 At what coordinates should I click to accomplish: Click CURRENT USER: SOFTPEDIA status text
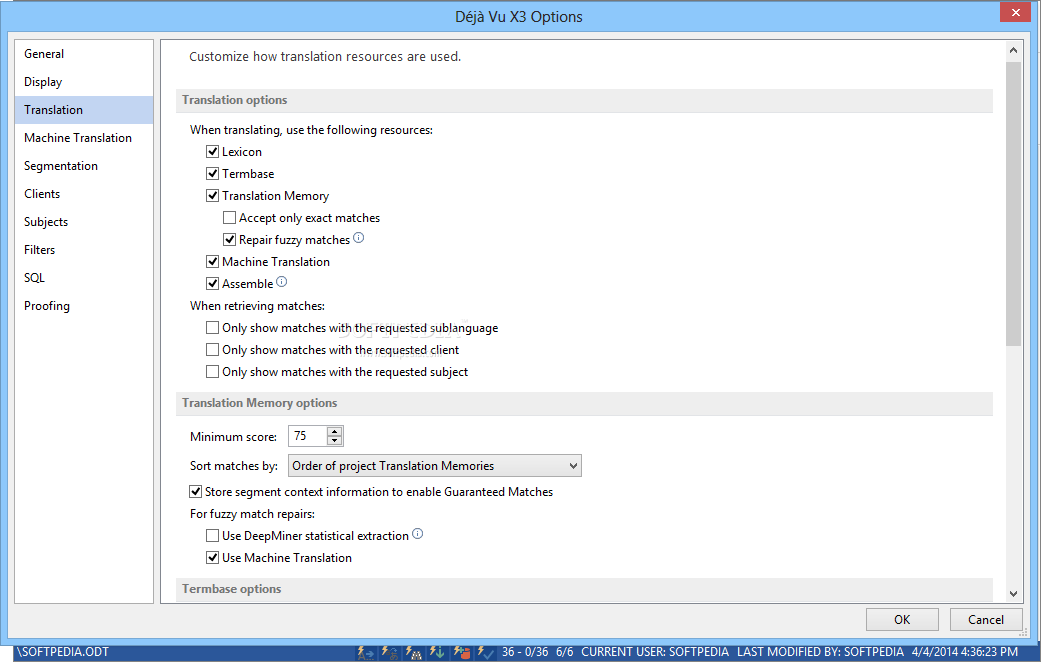(655, 652)
